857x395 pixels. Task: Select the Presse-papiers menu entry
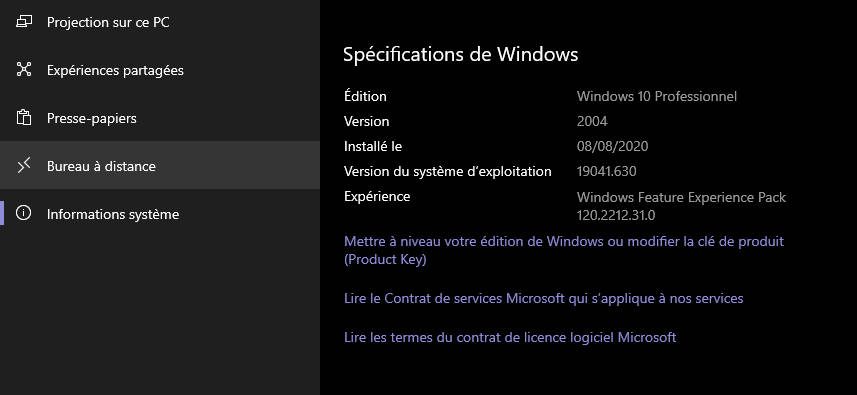(x=160, y=118)
